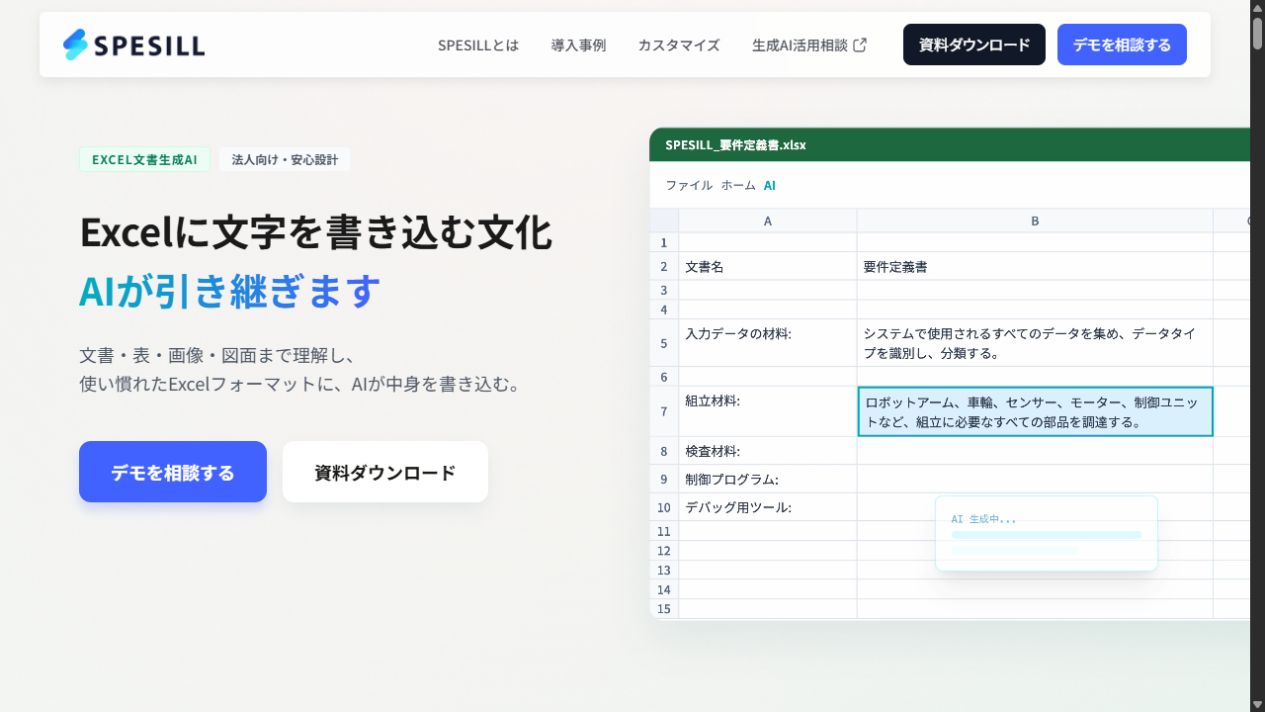Click the large blue デモを相談する hero button
The width and height of the screenshot is (1265, 712).
point(173,472)
